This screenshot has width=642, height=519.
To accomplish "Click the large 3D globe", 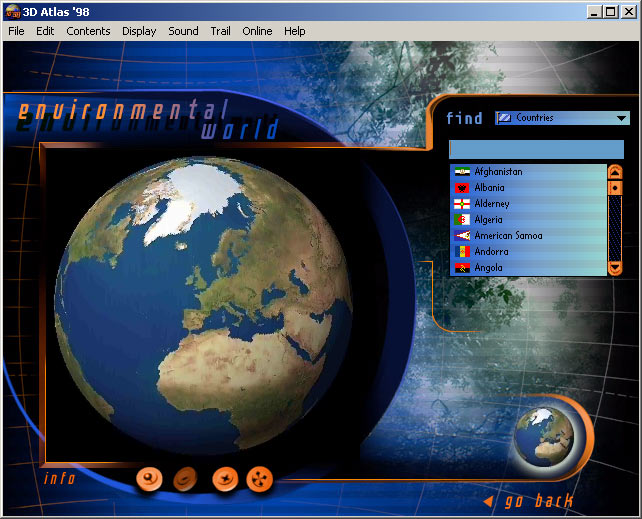I will pyautogui.click(x=203, y=306).
